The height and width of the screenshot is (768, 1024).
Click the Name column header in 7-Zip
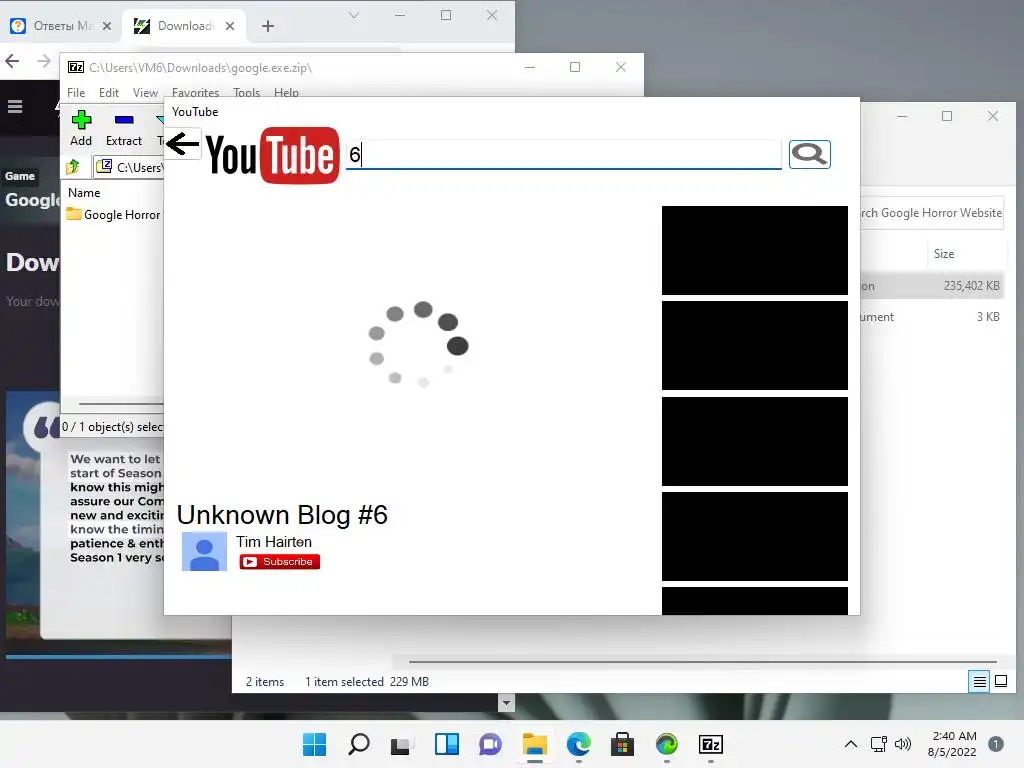click(x=84, y=193)
